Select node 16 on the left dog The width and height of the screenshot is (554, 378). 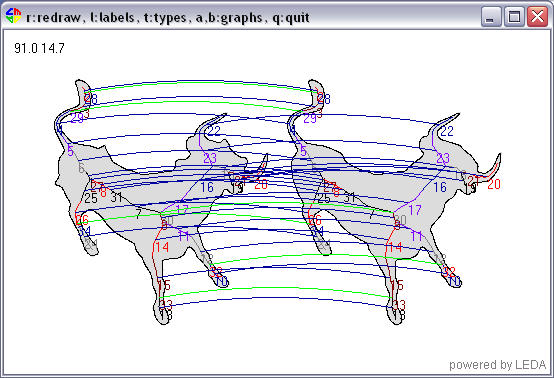click(207, 187)
